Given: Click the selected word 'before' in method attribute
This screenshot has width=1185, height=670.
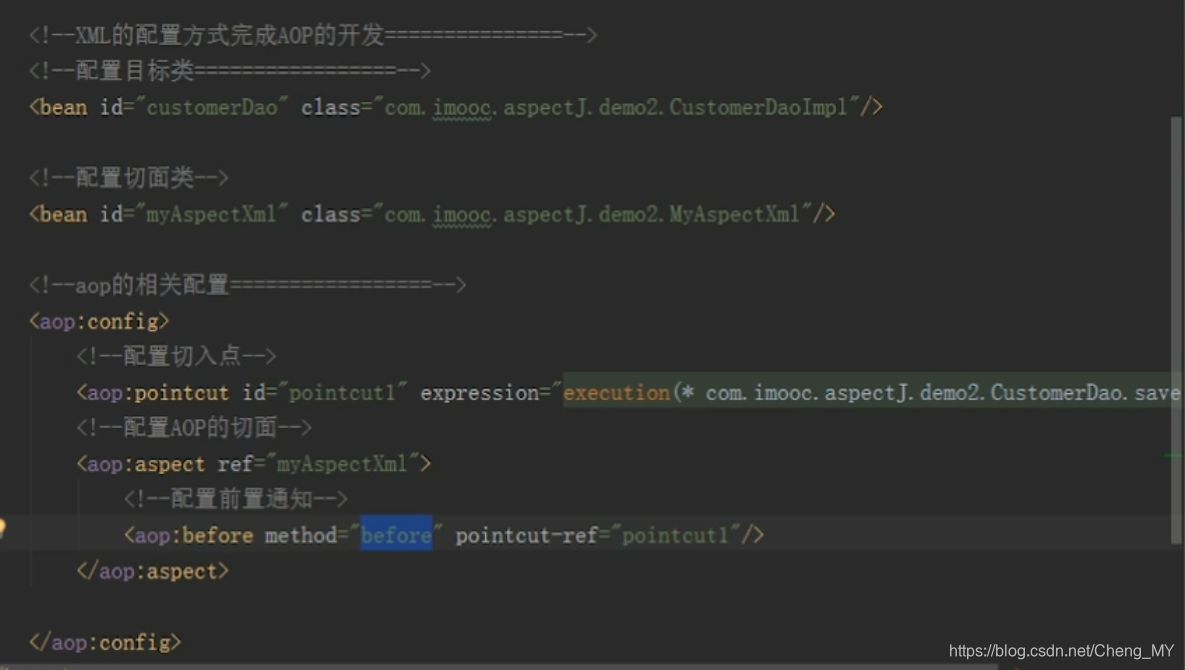Looking at the screenshot, I should [396, 535].
